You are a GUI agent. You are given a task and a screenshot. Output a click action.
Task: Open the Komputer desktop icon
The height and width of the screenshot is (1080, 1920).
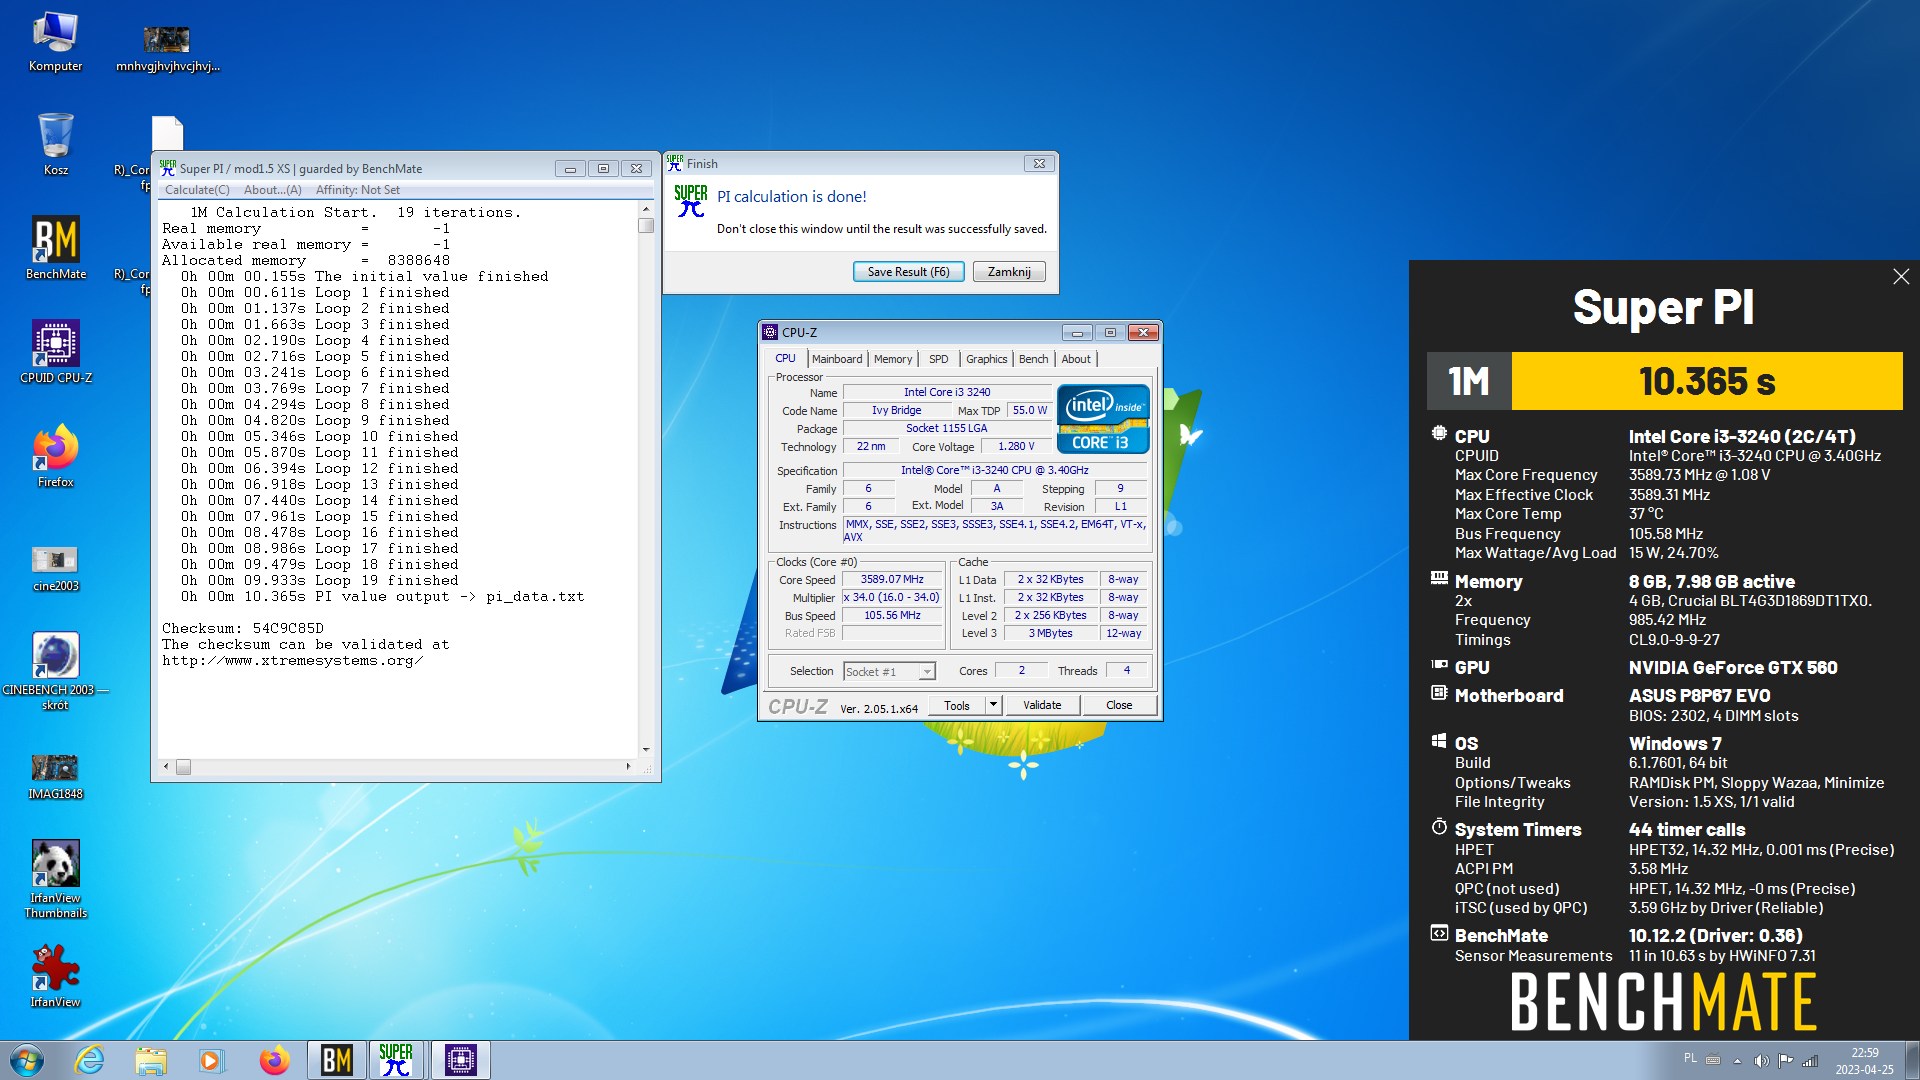(55, 42)
